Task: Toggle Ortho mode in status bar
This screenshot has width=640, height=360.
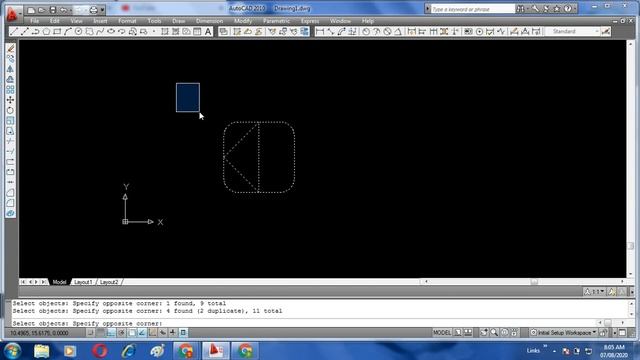Action: [x=111, y=333]
